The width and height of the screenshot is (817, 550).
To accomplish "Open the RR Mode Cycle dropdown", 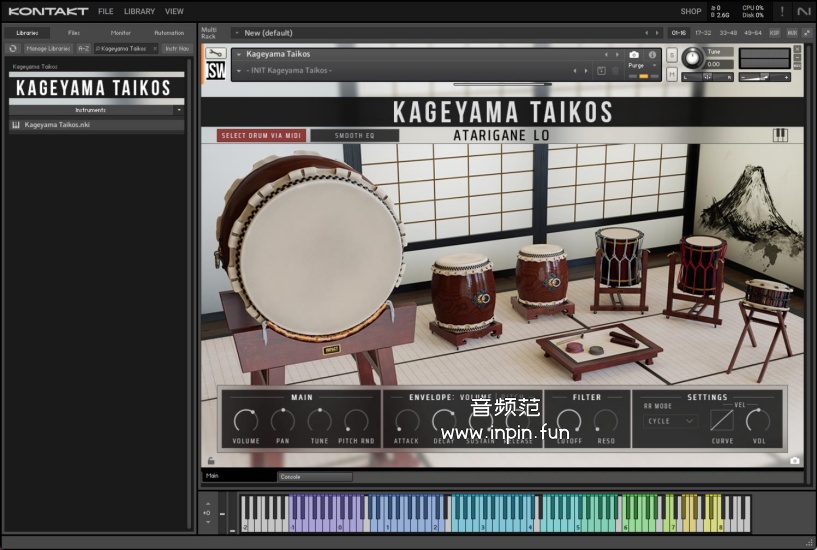I will coord(671,421).
